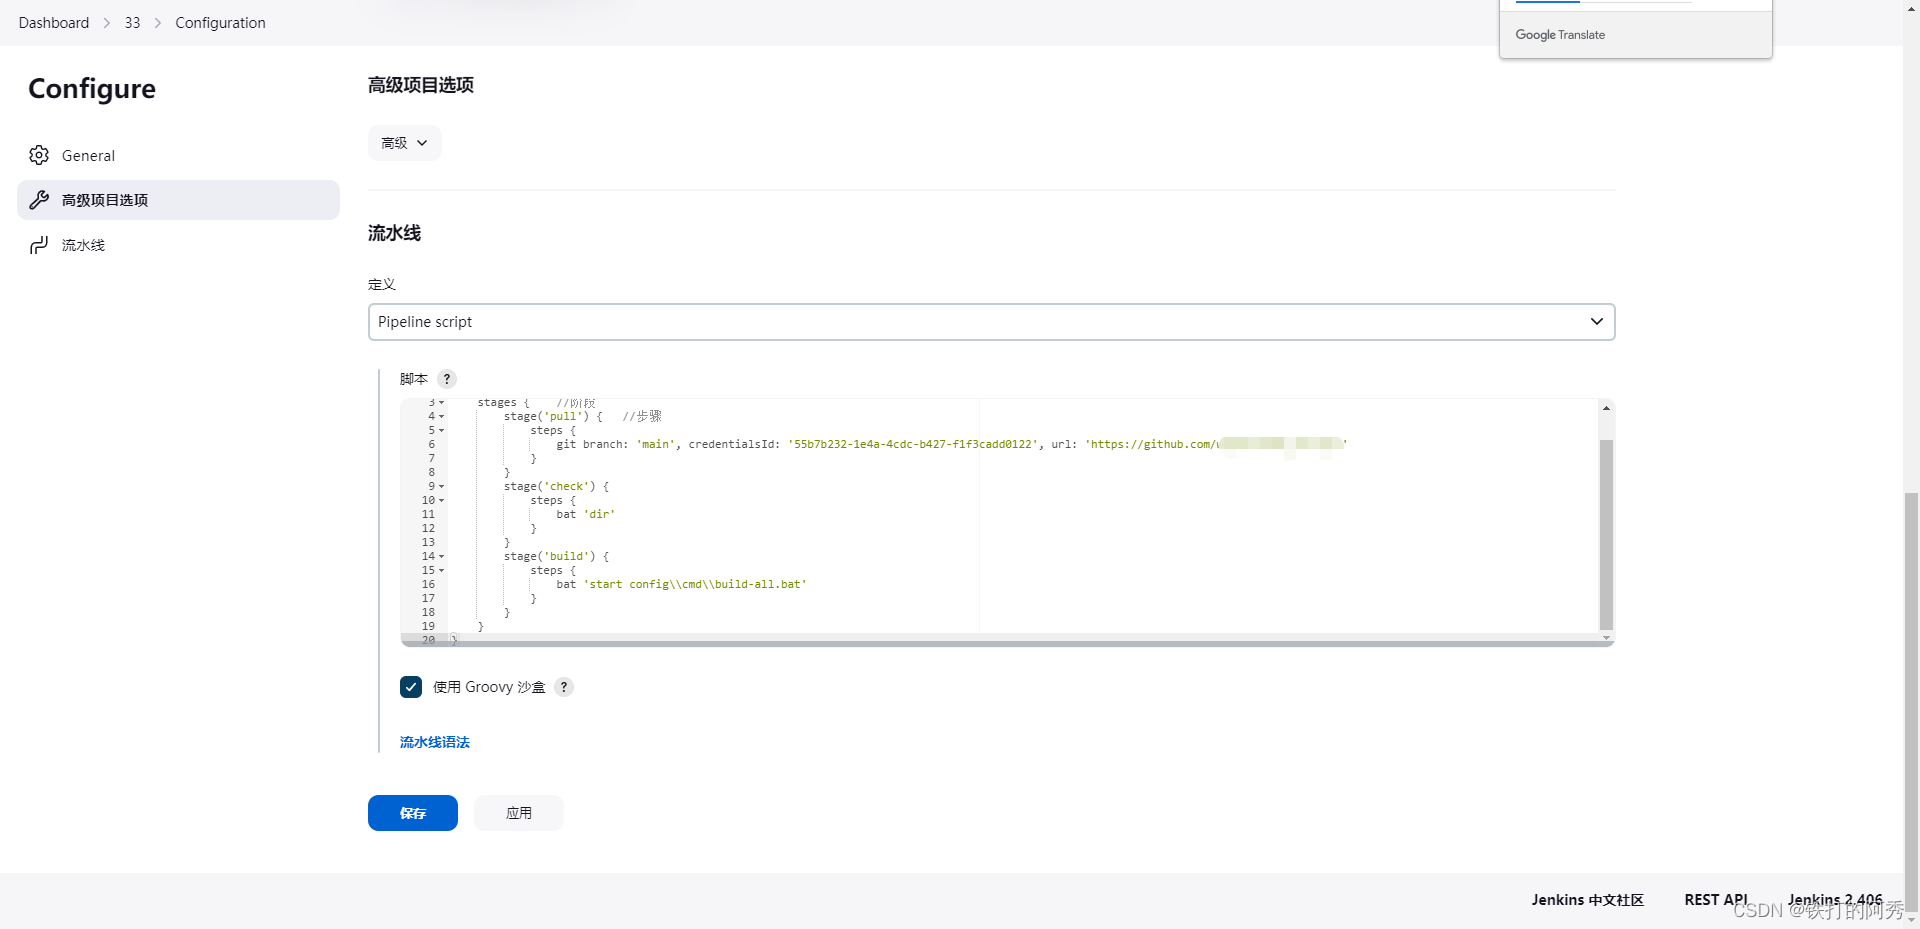
Task: Click page vertical scrollbar thumb
Action: (1911, 700)
